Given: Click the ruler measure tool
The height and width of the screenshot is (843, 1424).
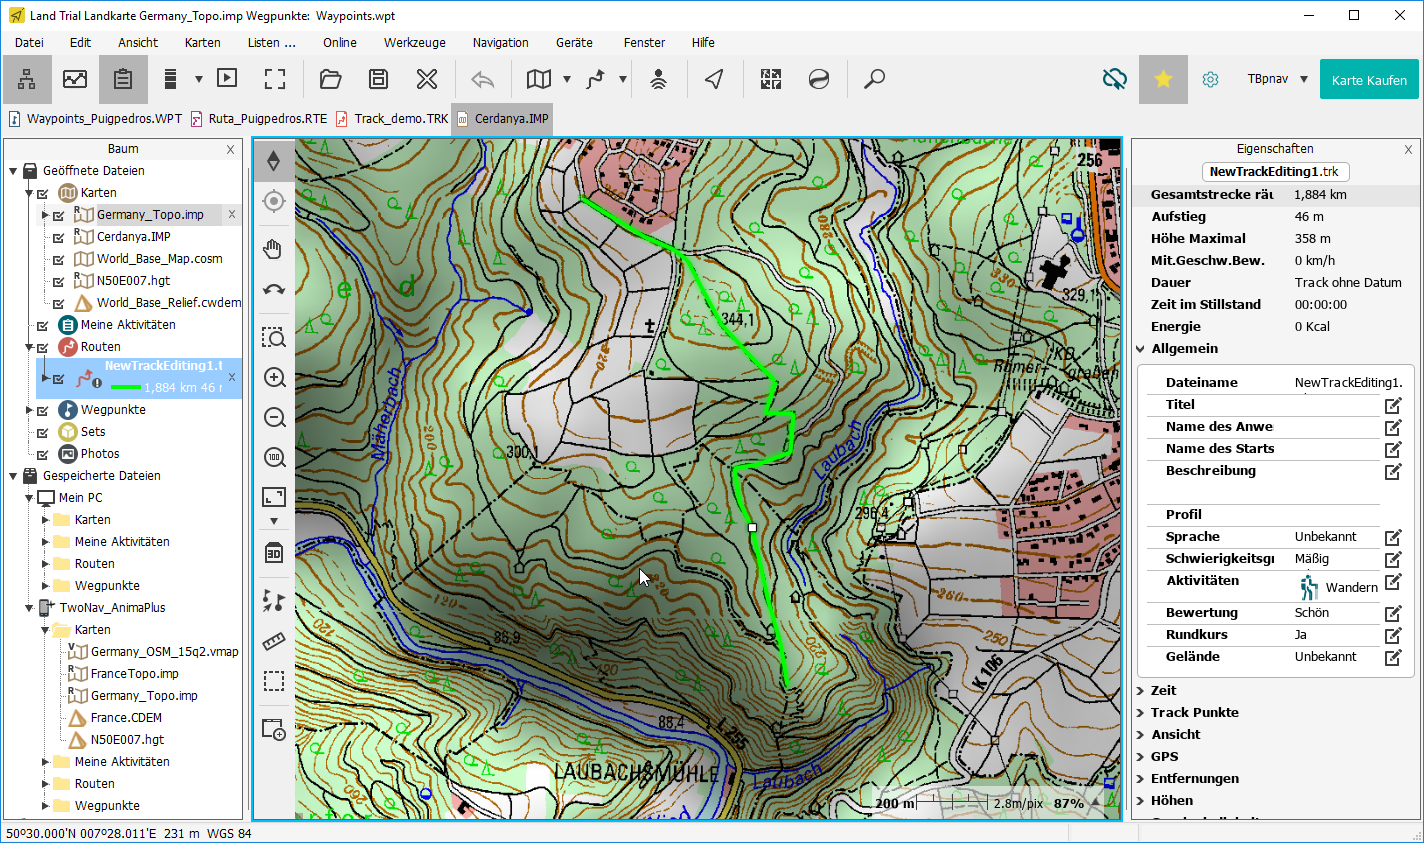Looking at the screenshot, I should point(274,641).
